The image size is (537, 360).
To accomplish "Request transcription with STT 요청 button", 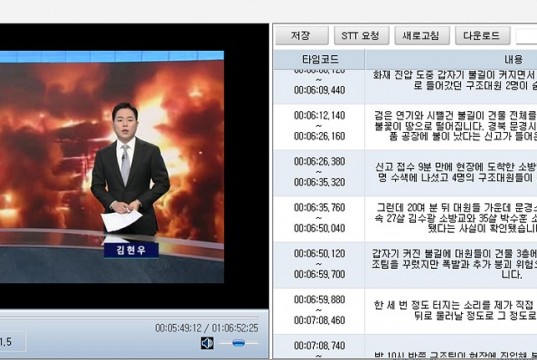I will 361,36.
